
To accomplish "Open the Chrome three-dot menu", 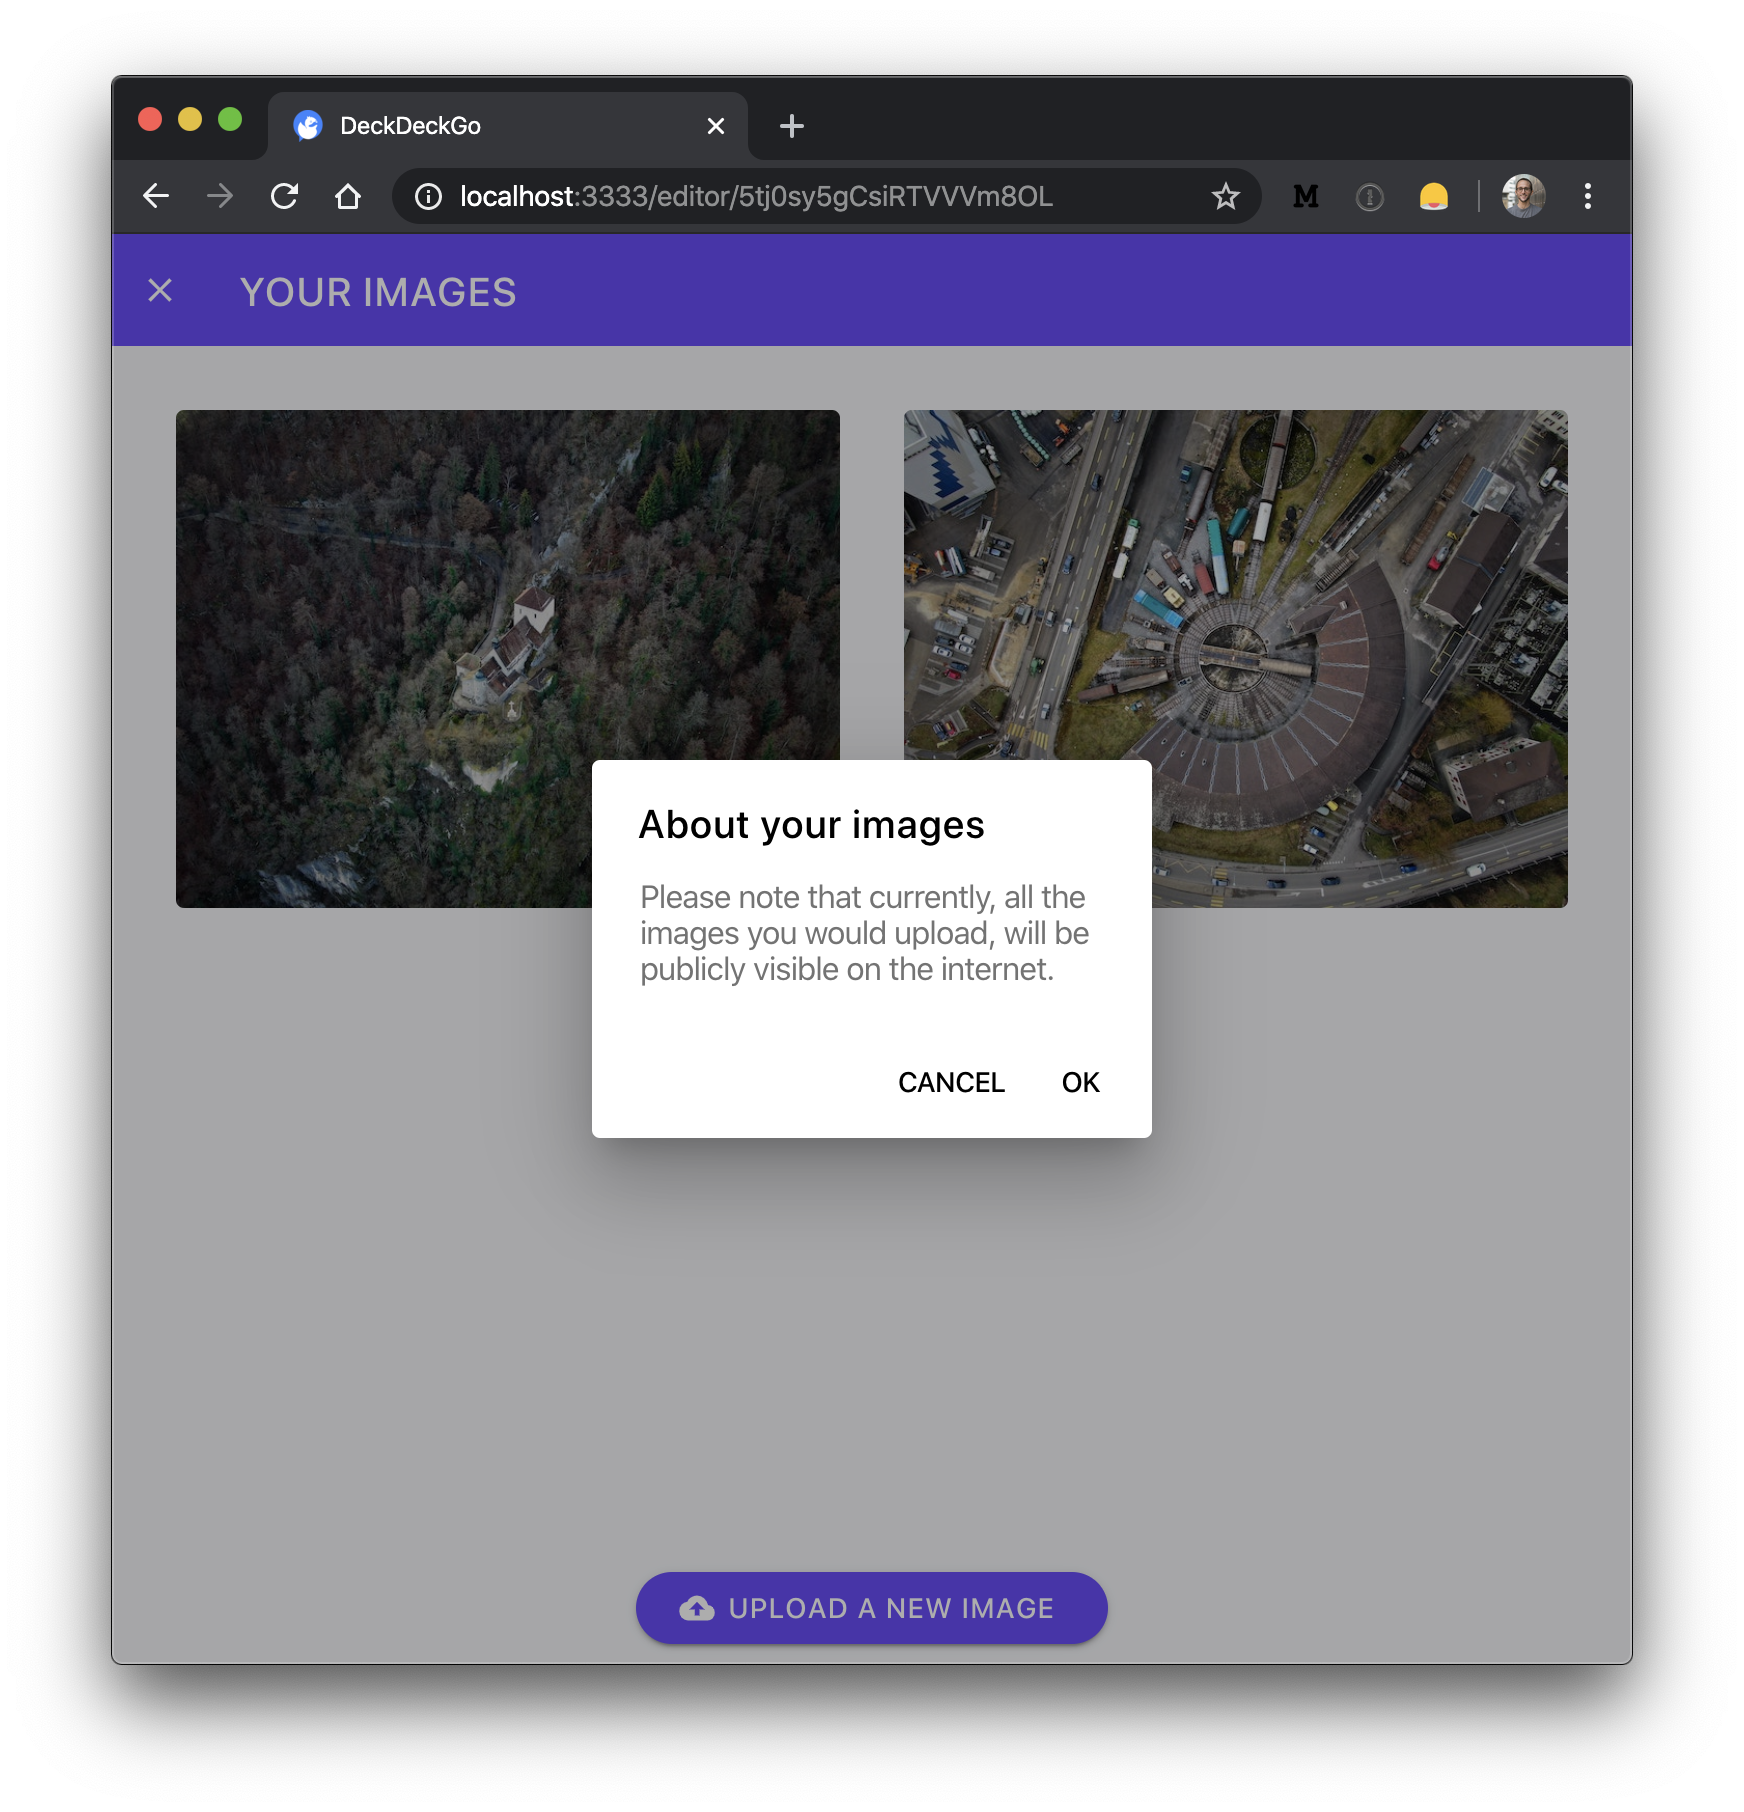I will point(1587,196).
